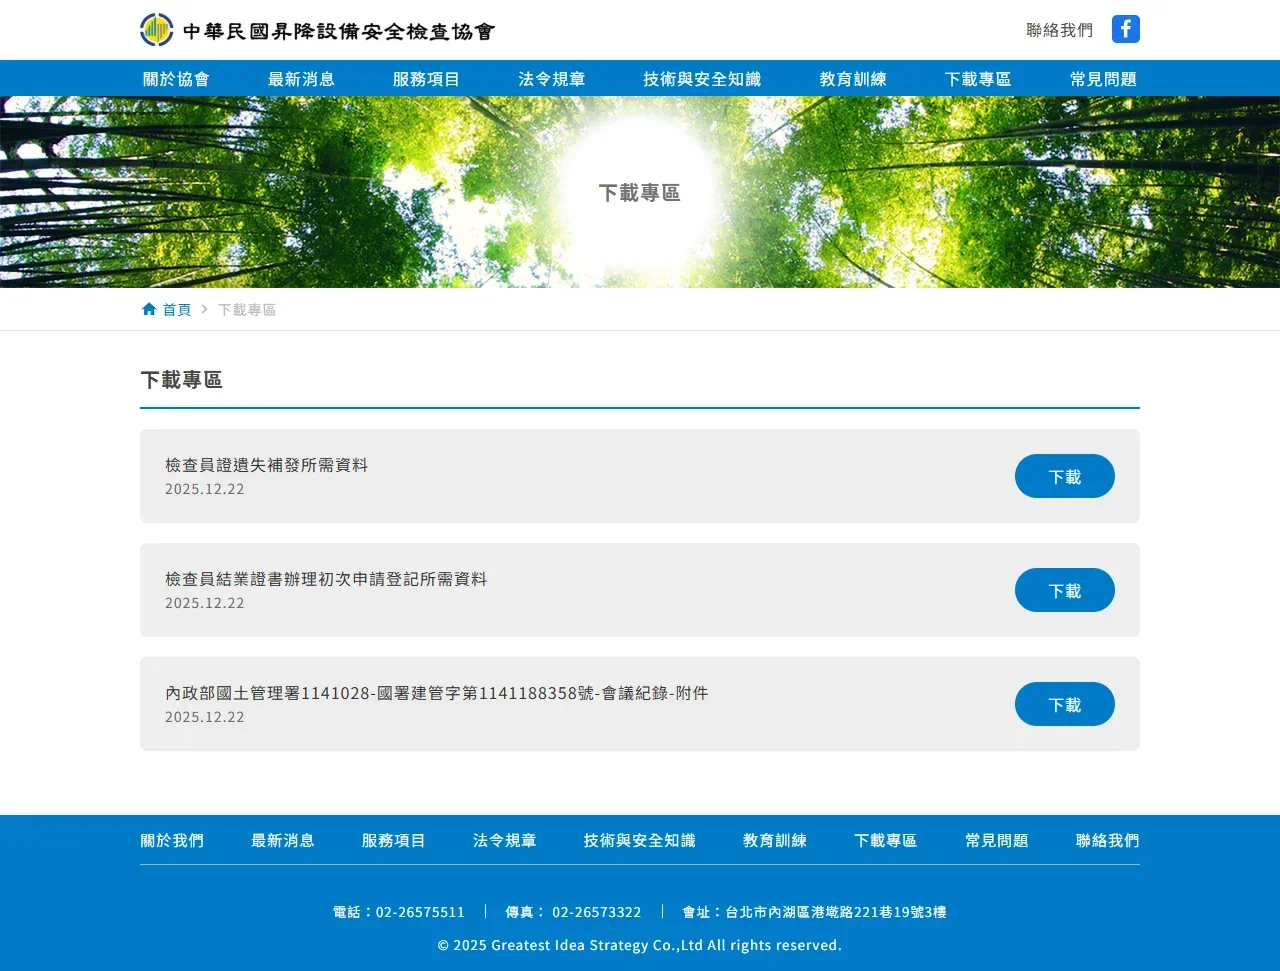The width and height of the screenshot is (1280, 971).
Task: Open the 關於協會 menu
Action: click(176, 78)
